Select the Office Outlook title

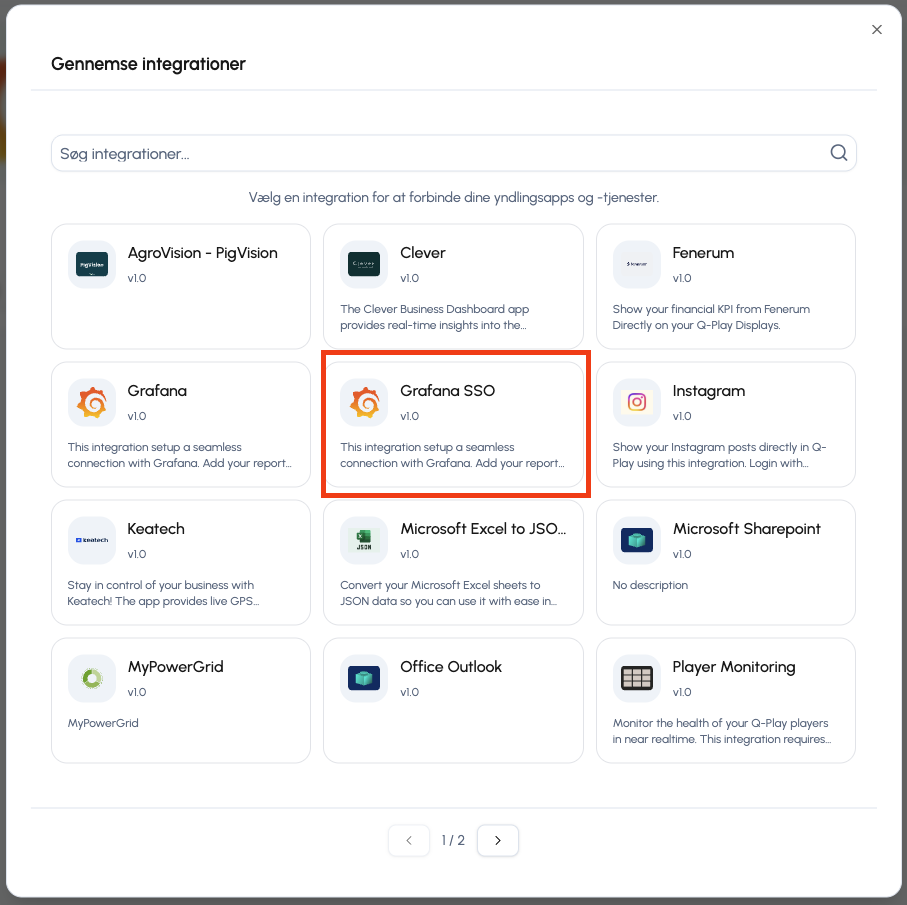(451, 667)
